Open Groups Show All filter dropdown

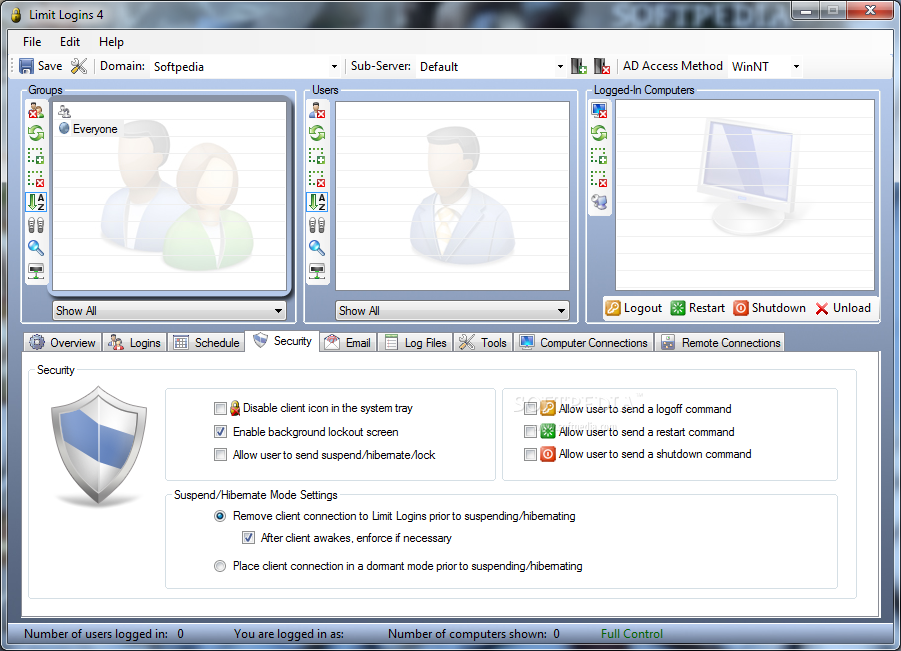[x=170, y=311]
